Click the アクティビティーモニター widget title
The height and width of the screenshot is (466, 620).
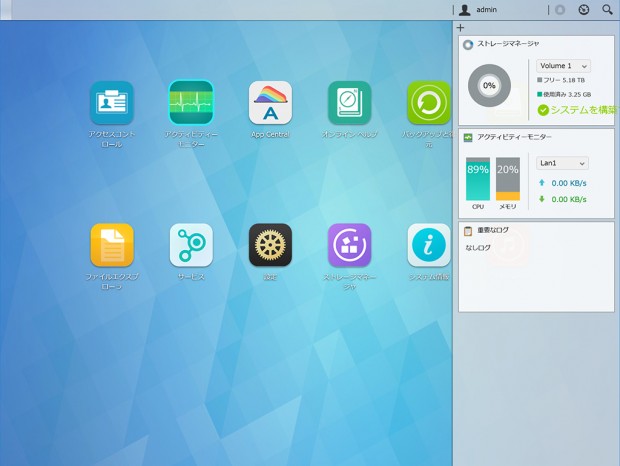coord(514,137)
